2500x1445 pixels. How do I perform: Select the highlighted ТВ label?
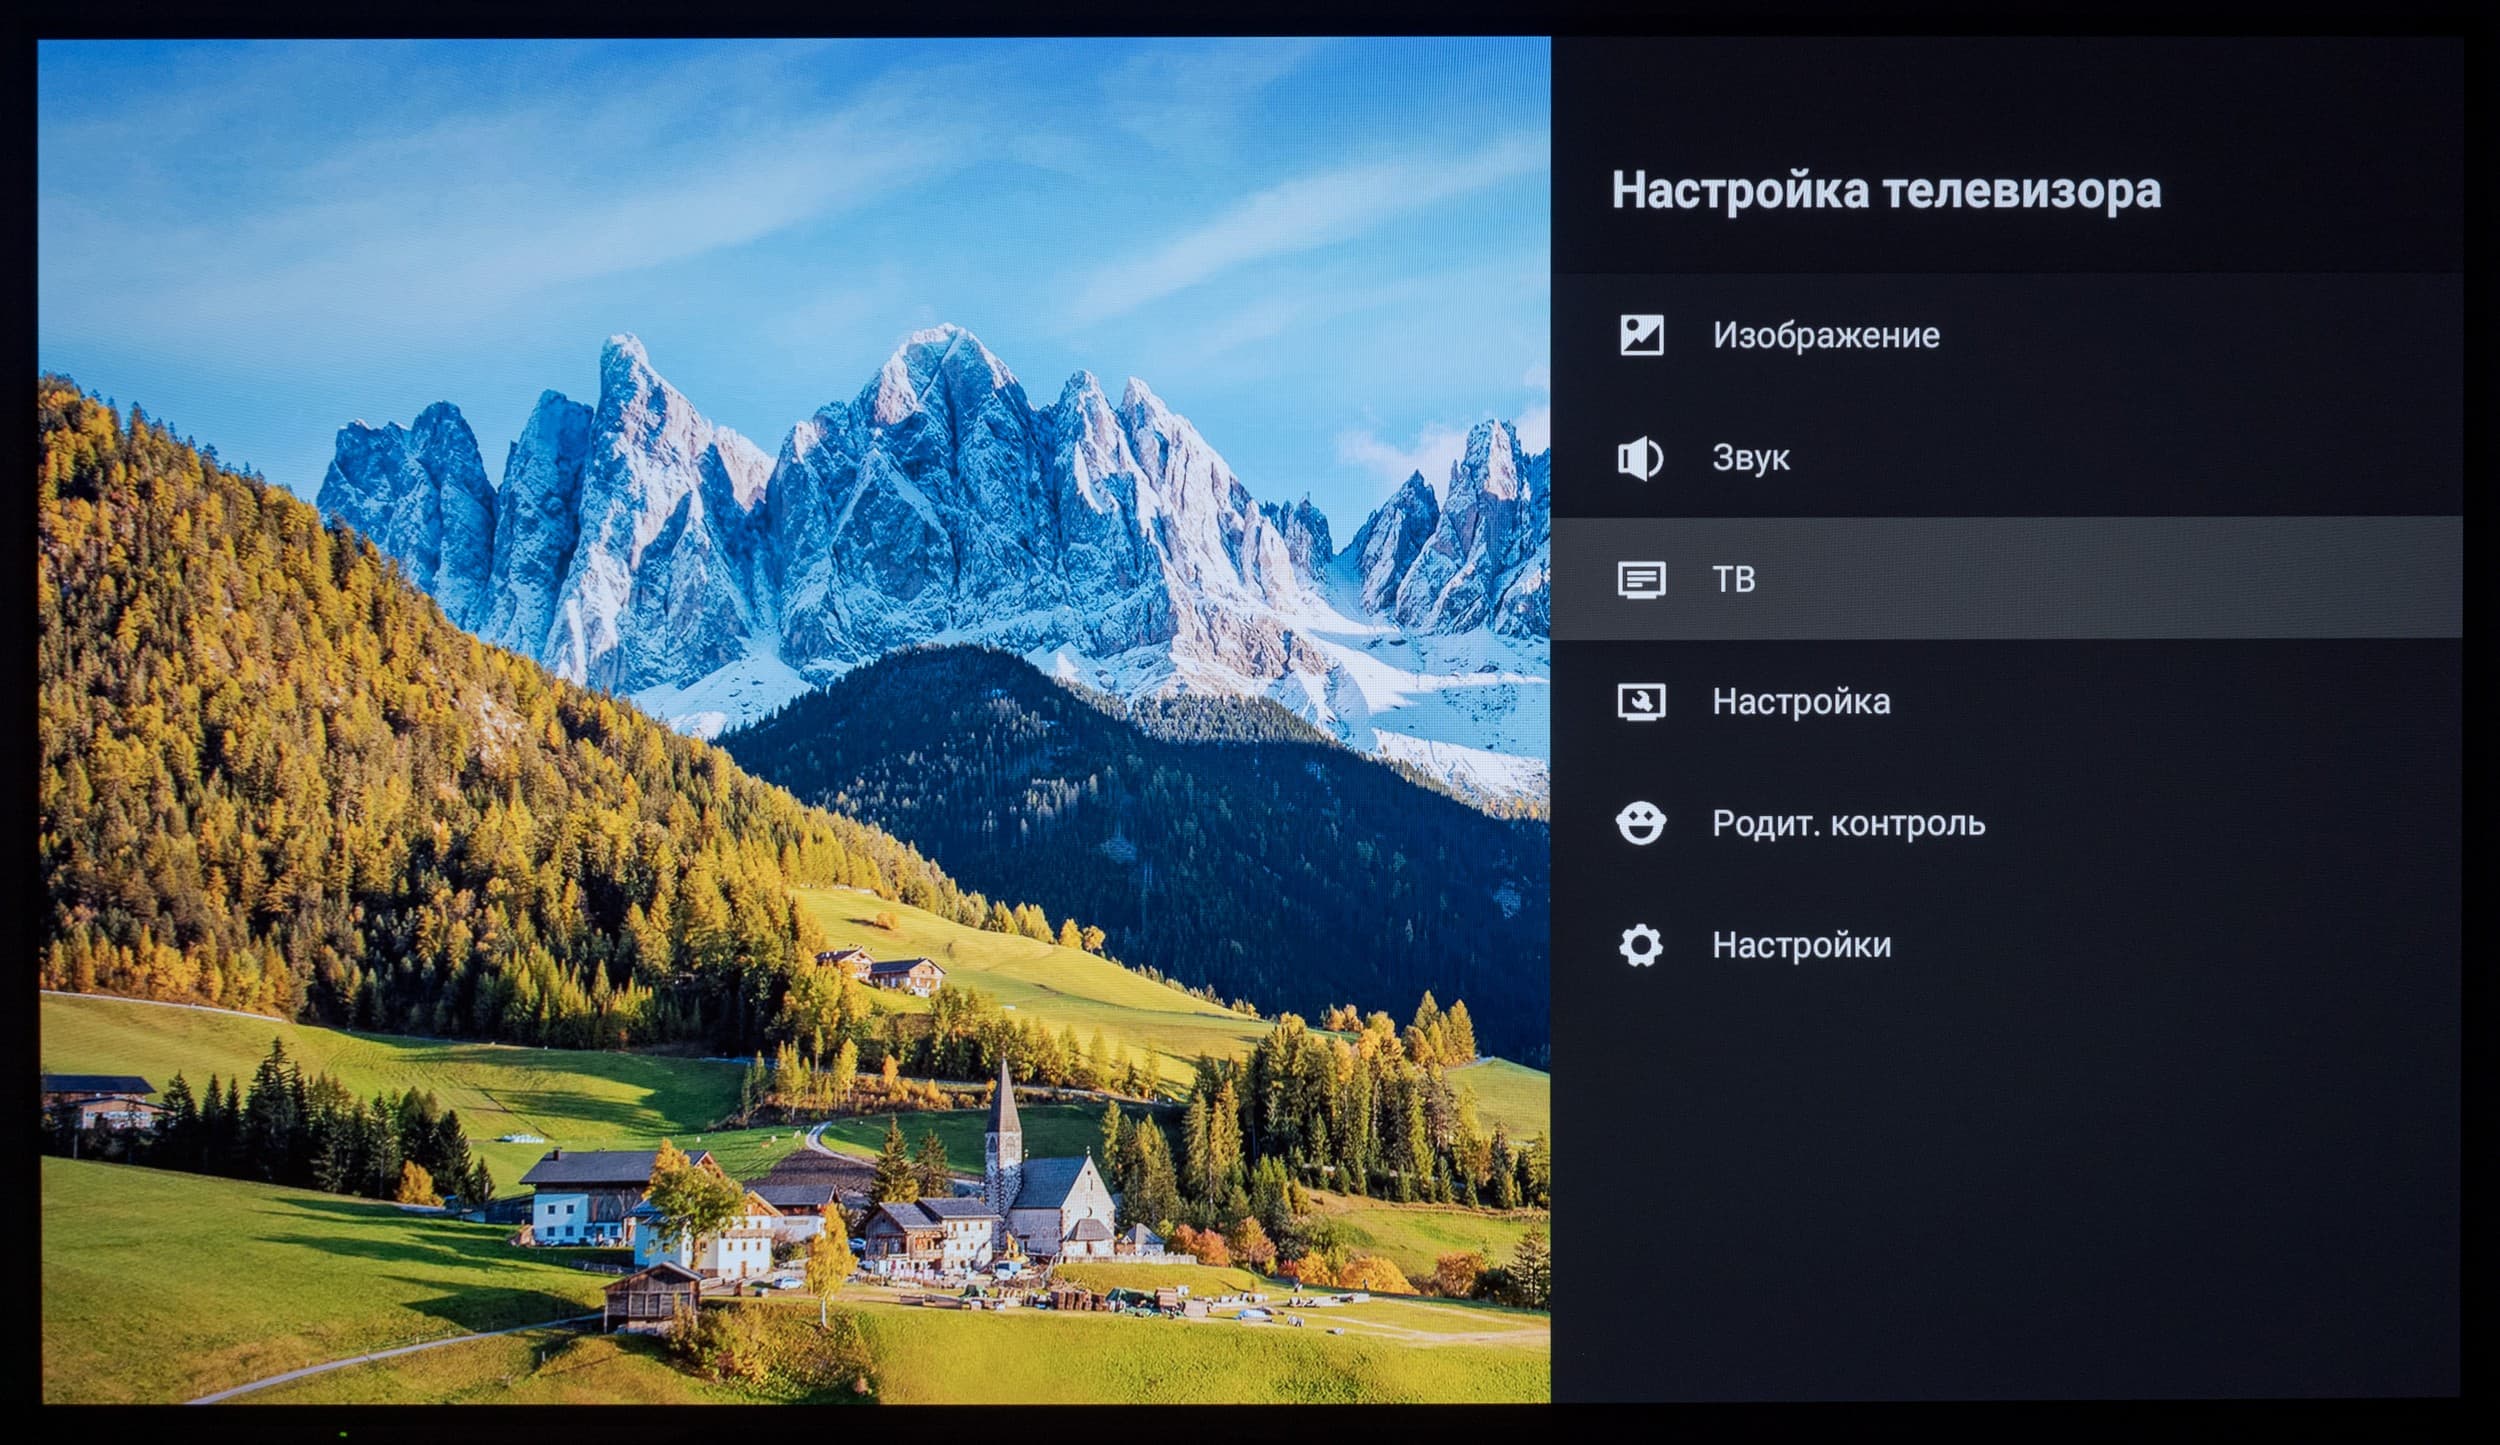click(1733, 579)
